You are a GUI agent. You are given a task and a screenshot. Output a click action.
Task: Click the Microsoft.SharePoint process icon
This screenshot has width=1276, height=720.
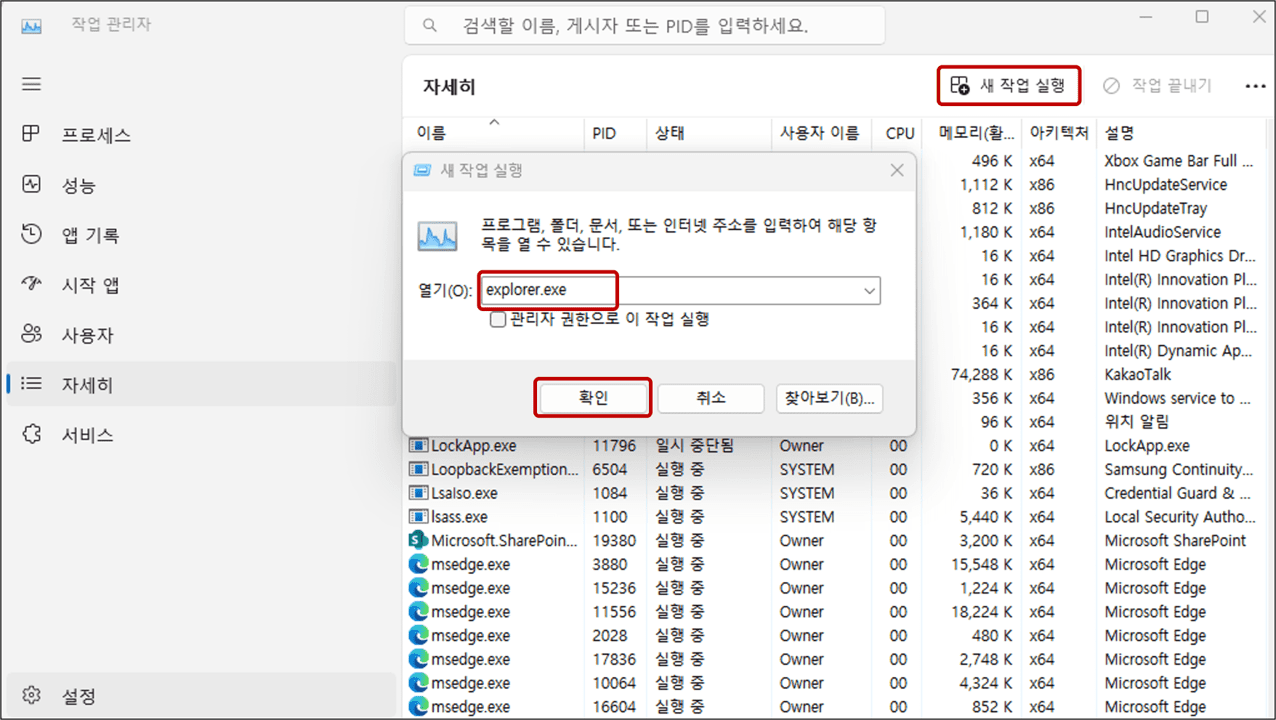[x=419, y=540]
